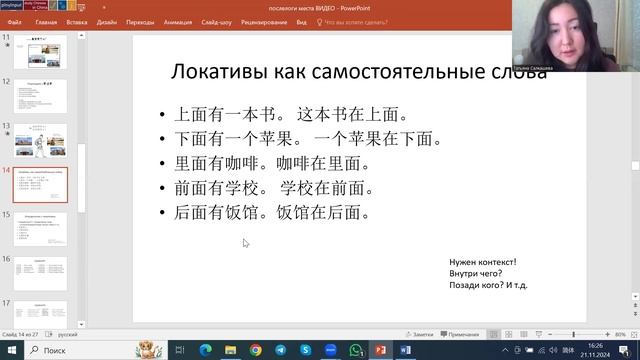The height and width of the screenshot is (360, 640).
Task: Click the zoom out minus button
Action: pyautogui.click(x=550, y=334)
